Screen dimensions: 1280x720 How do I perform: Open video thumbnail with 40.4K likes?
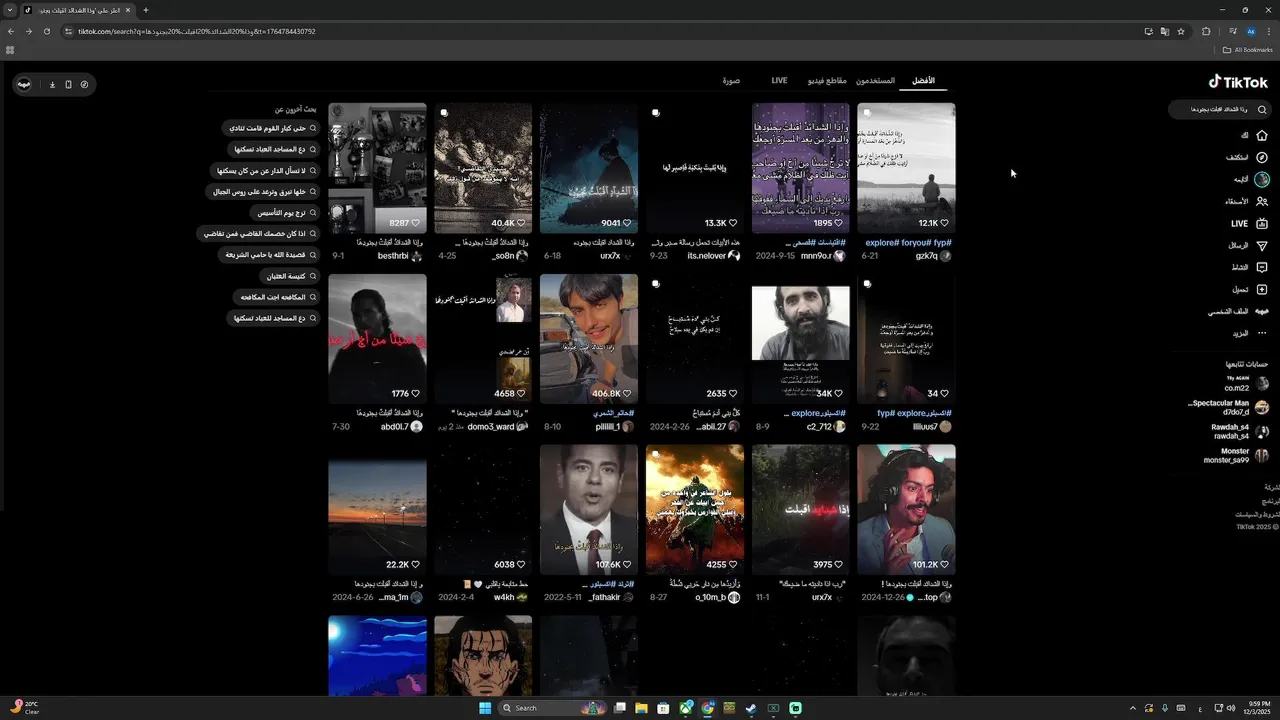coord(483,168)
